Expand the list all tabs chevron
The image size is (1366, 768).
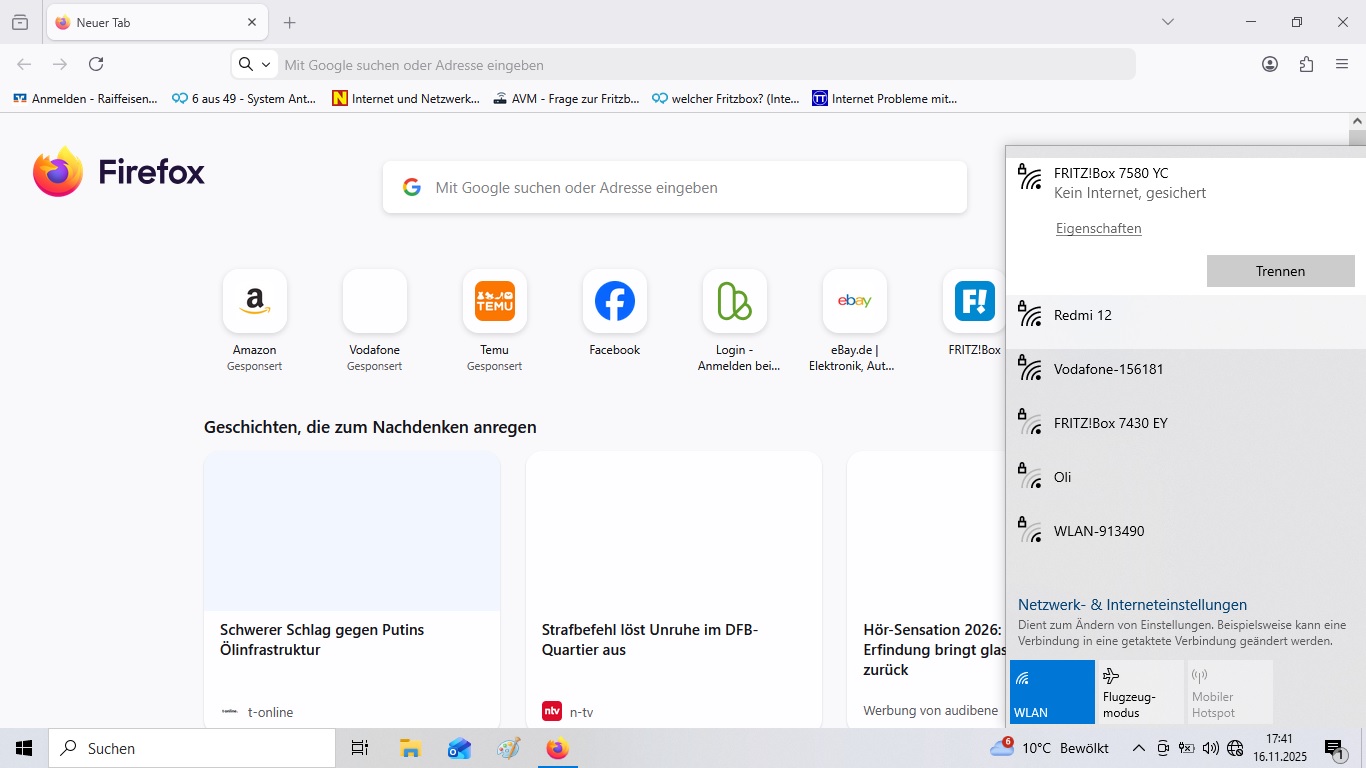point(1167,22)
